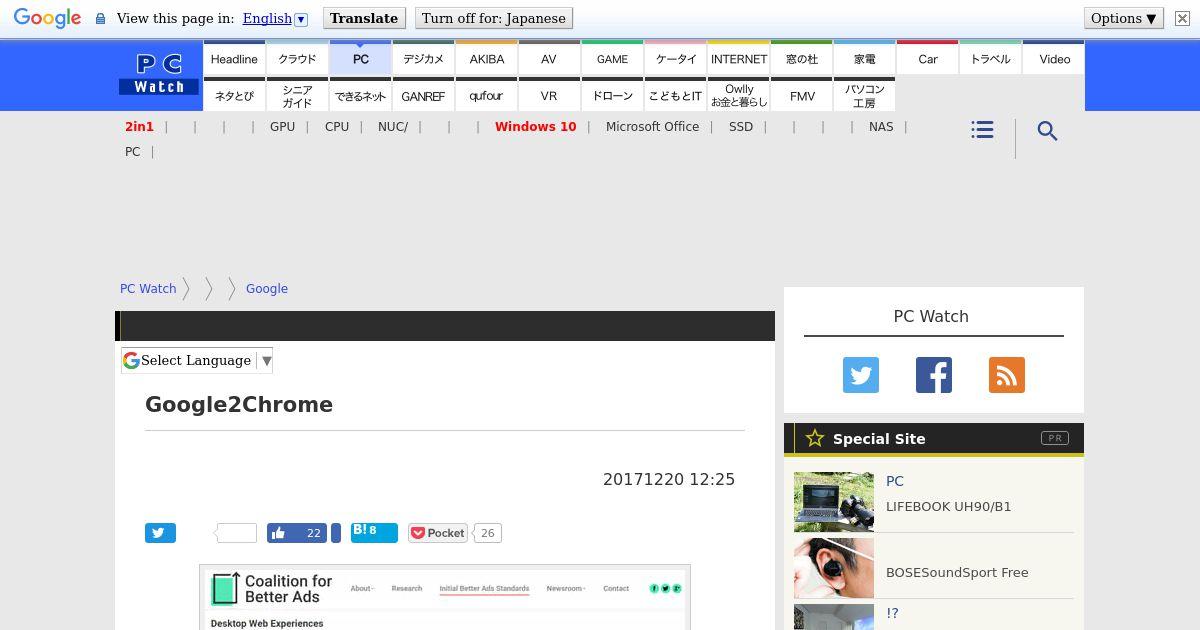Open the ドローン tab
Viewport: 1200px width, 630px height.
coord(612,95)
